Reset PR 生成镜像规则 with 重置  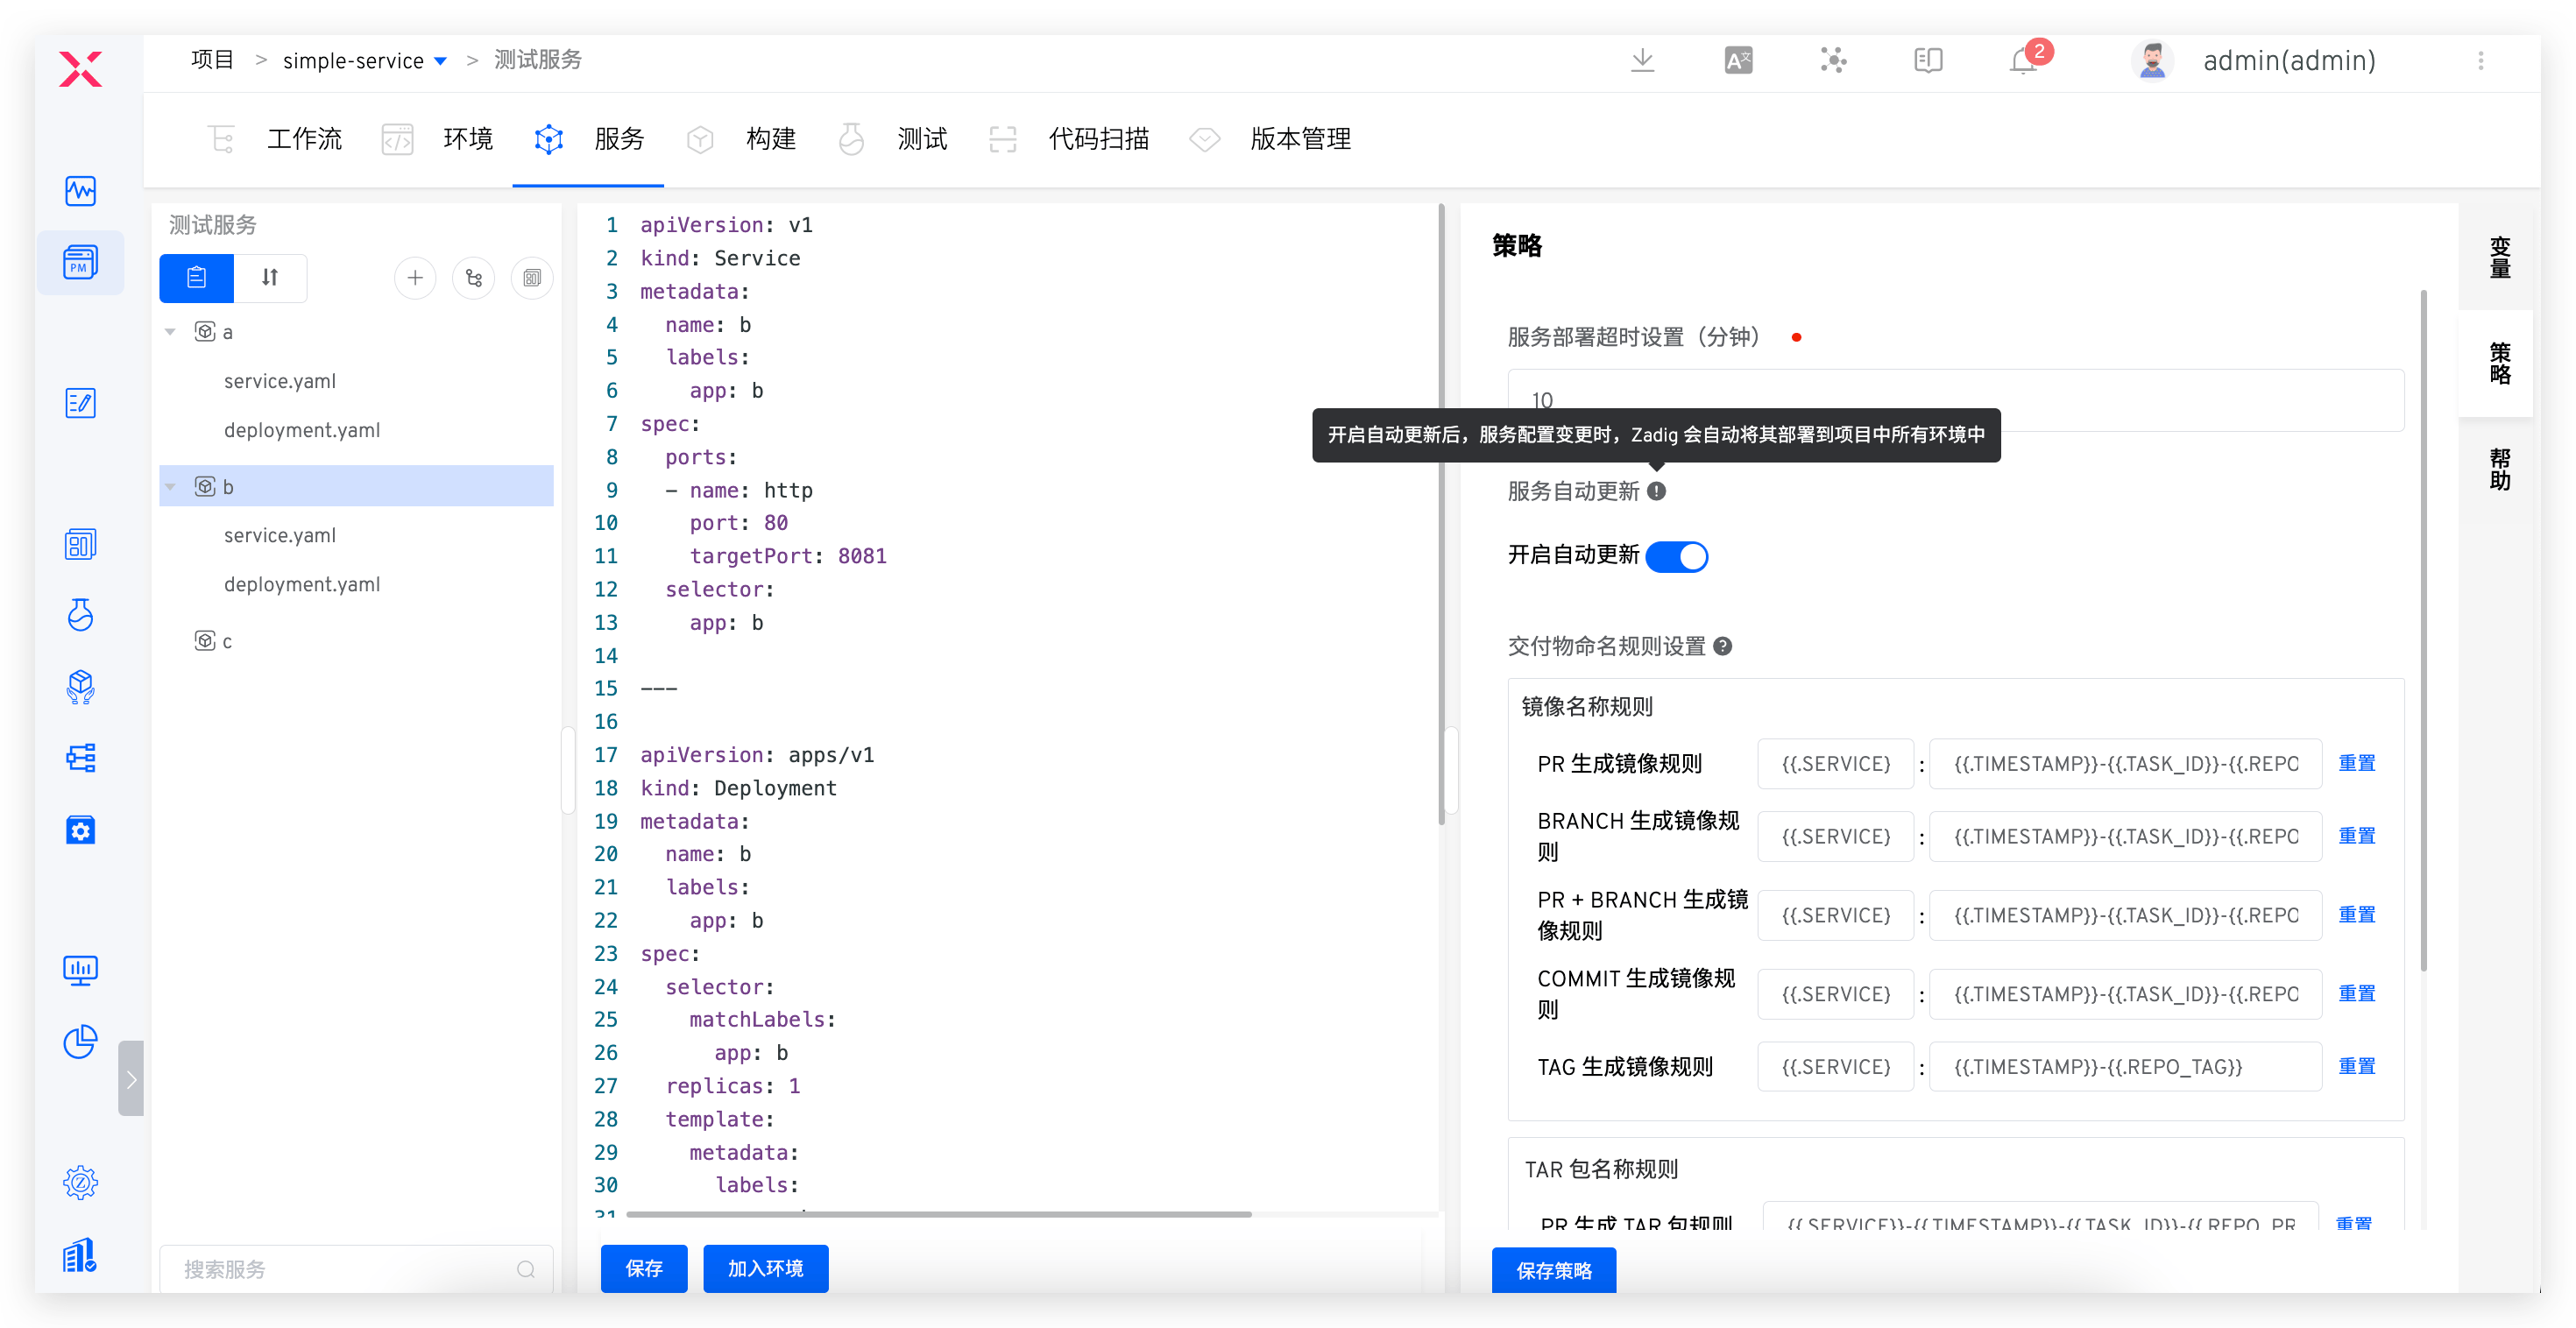pos(2356,763)
